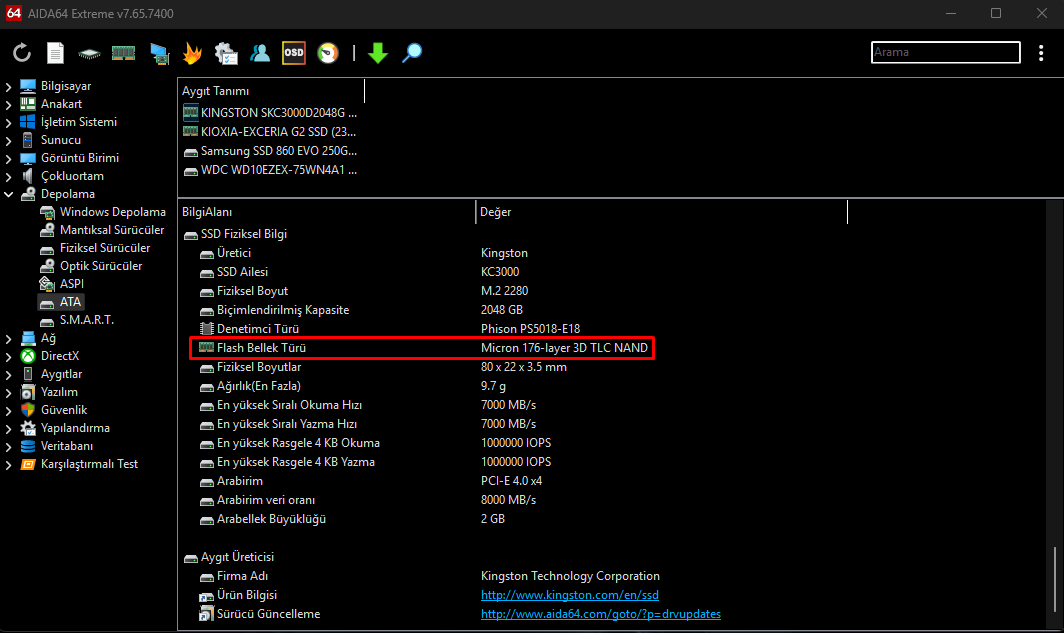Click the Ağ network icon

click(28, 338)
